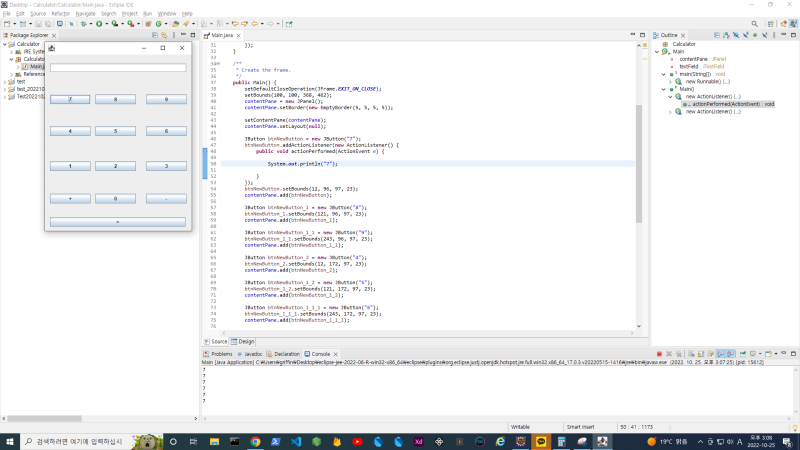Click Collapse All in Package Explorer

point(155,35)
